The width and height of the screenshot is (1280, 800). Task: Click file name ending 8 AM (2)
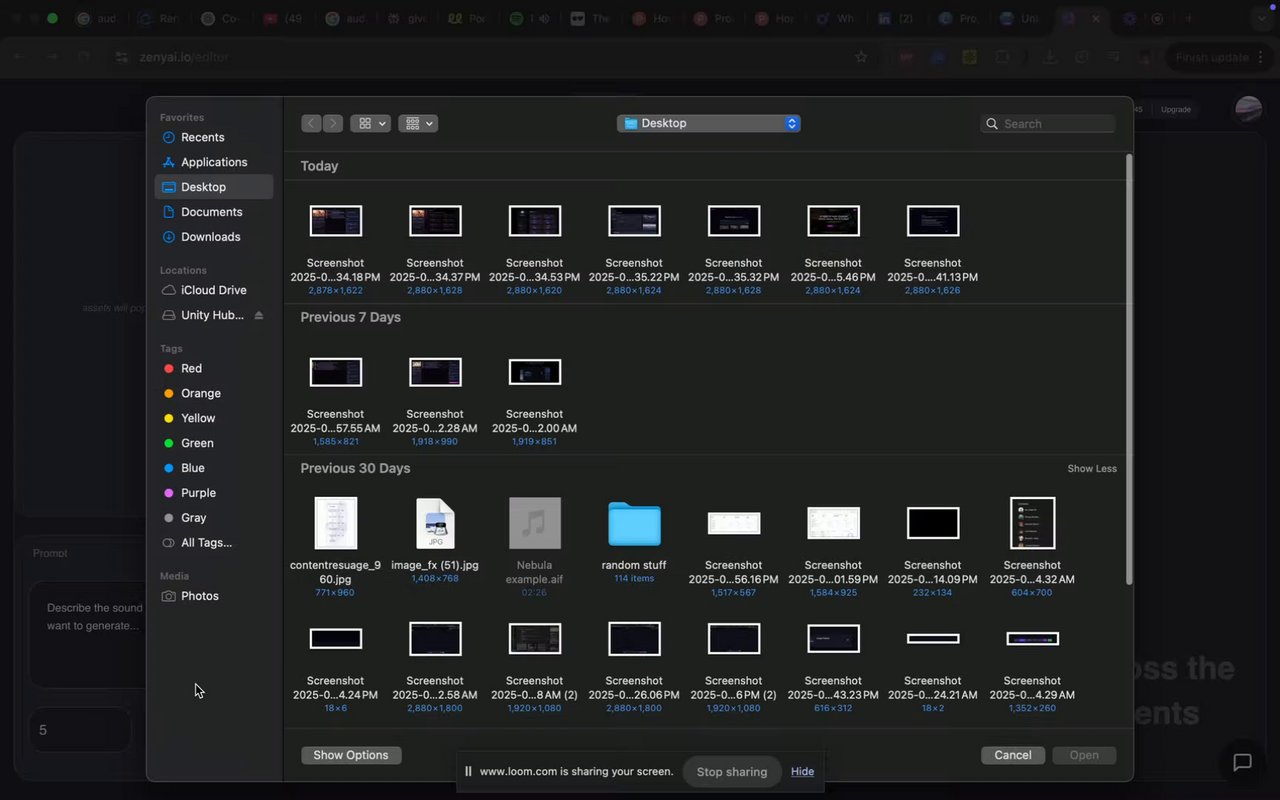535,688
